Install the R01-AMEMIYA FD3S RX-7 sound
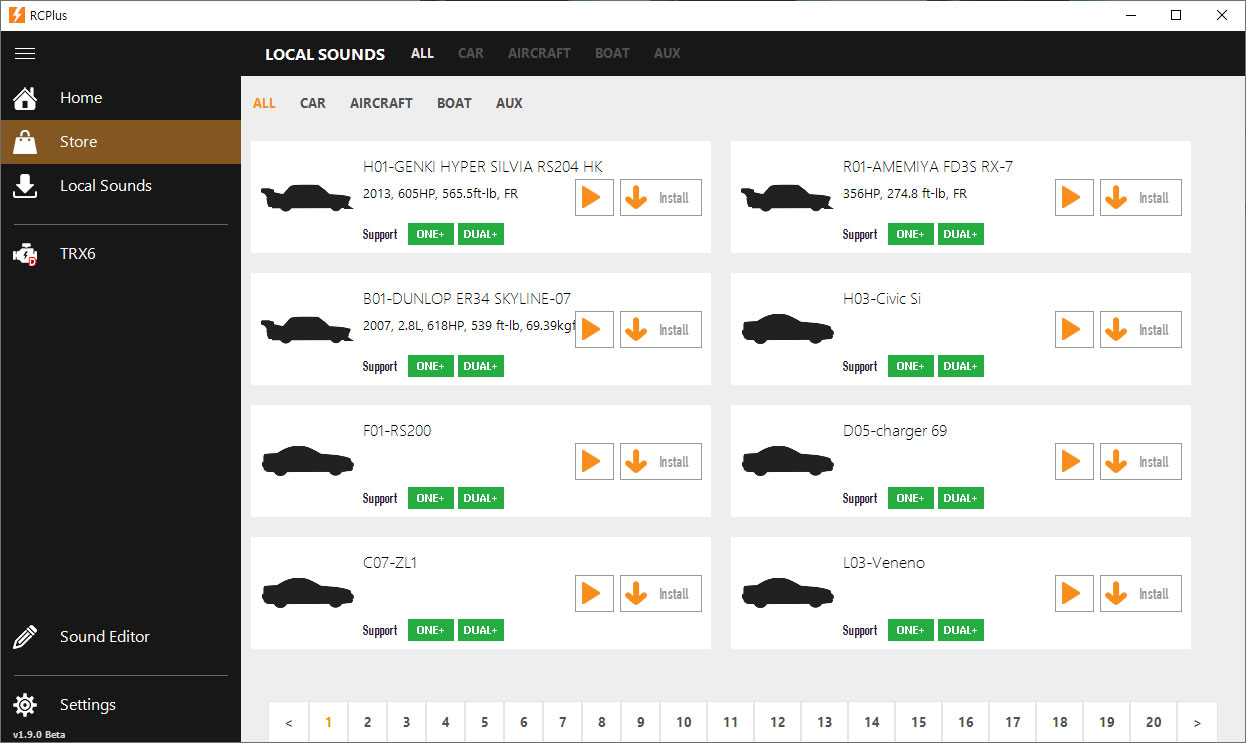Viewport: 1246px width, 743px height. (1141, 198)
